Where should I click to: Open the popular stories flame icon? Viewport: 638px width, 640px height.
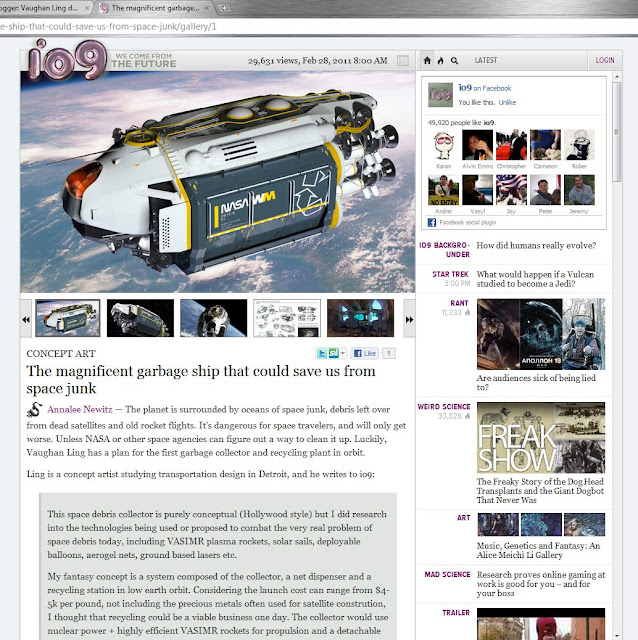440,60
